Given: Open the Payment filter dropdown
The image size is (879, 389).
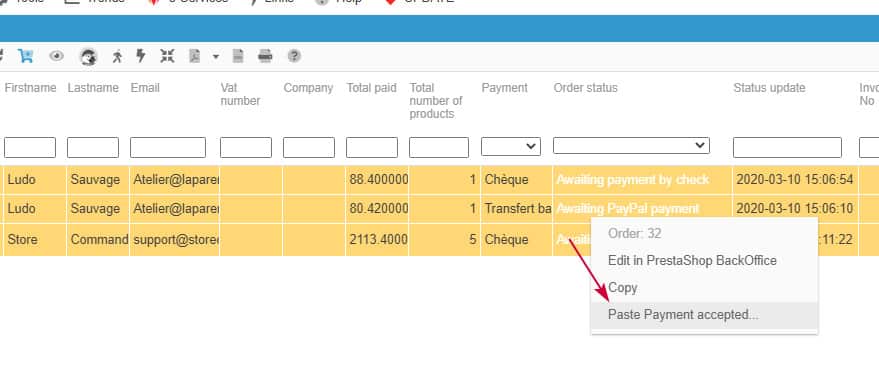Looking at the screenshot, I should [511, 146].
